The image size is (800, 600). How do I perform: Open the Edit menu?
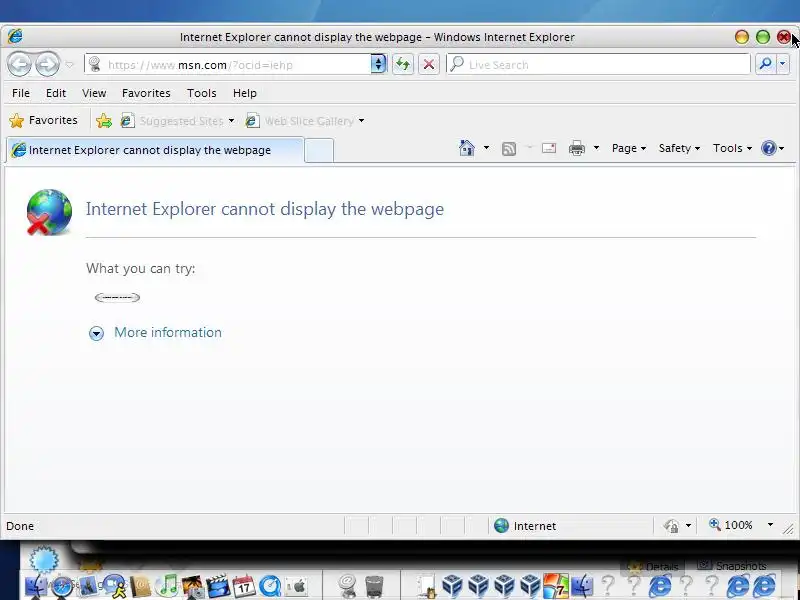click(x=56, y=93)
